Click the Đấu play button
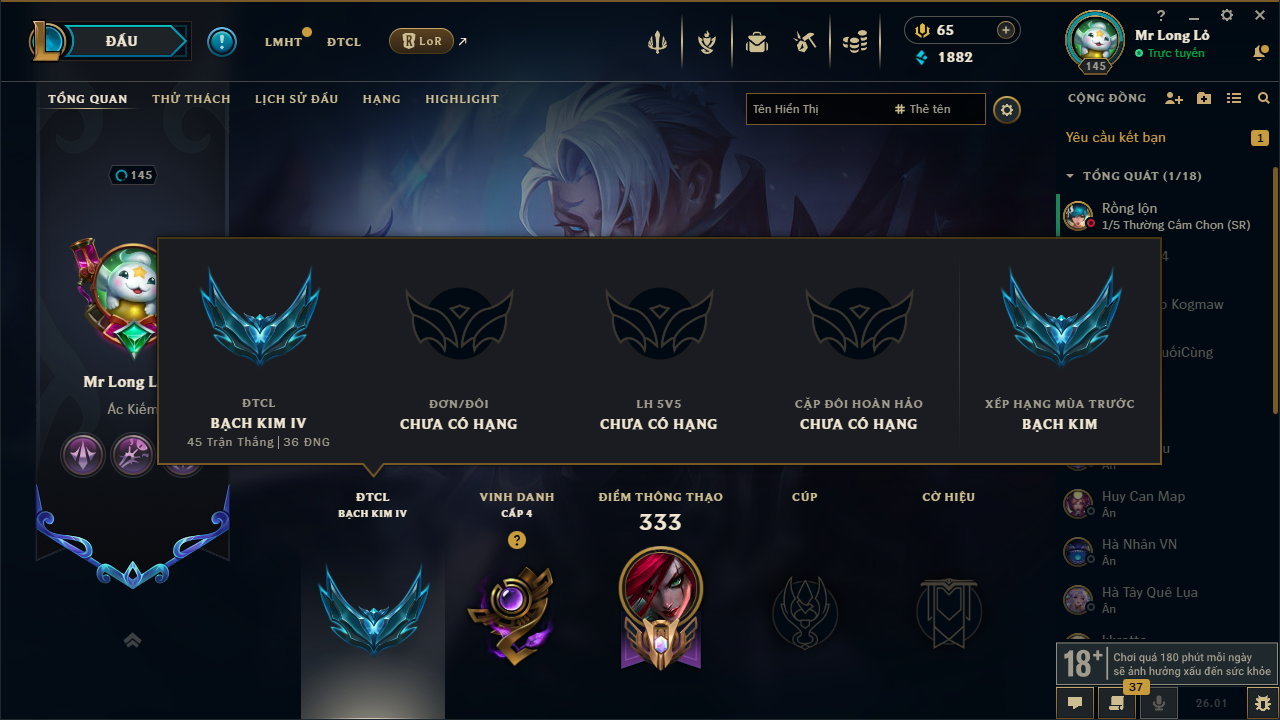The width and height of the screenshot is (1280, 720). coord(121,41)
